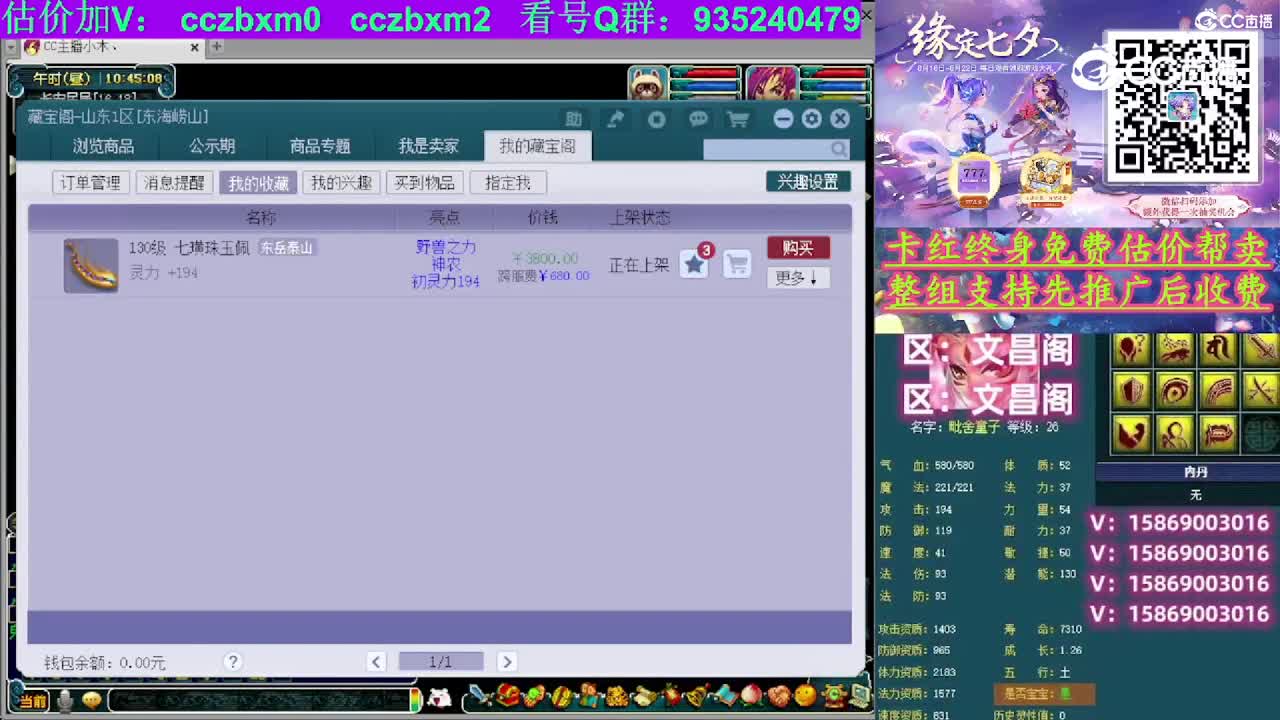This screenshot has width=1280, height=720.
Task: Select the CC主播小木 window tab
Action: coord(110,47)
